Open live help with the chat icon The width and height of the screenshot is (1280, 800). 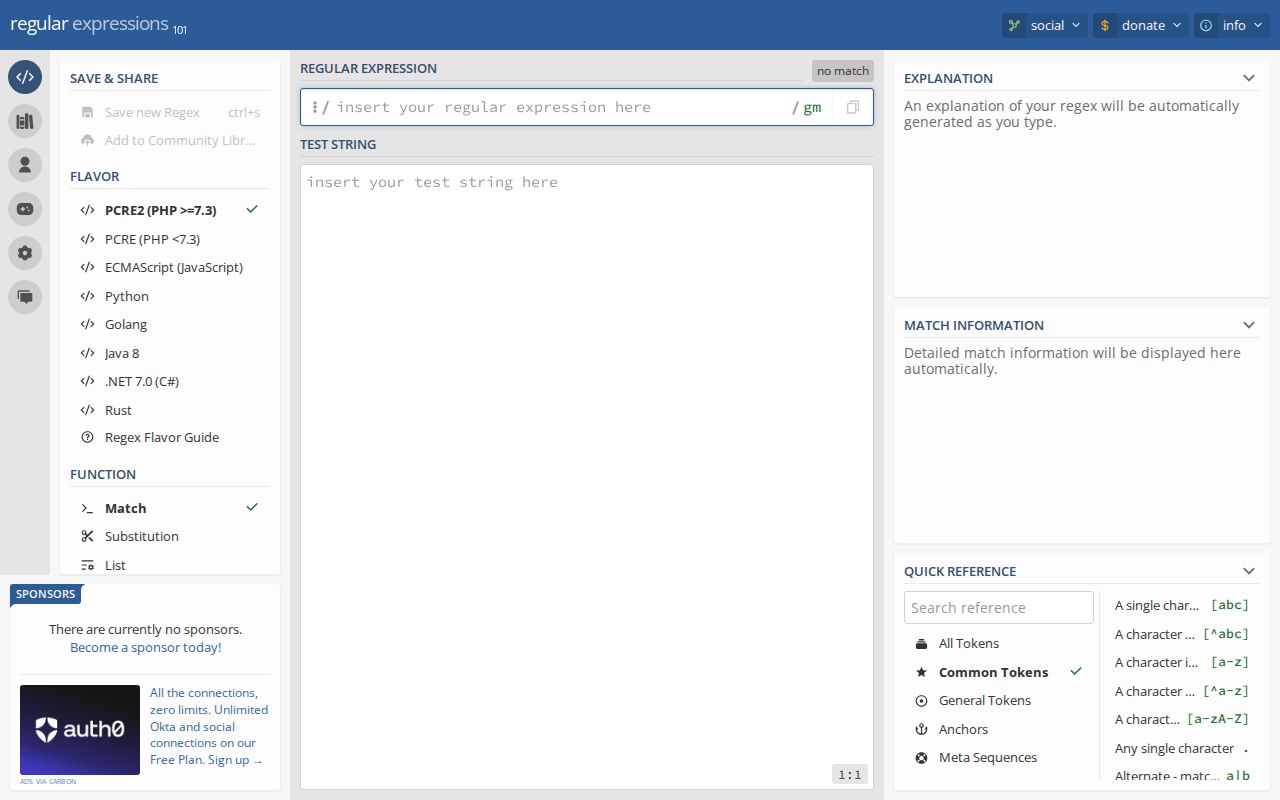pyautogui.click(x=25, y=297)
